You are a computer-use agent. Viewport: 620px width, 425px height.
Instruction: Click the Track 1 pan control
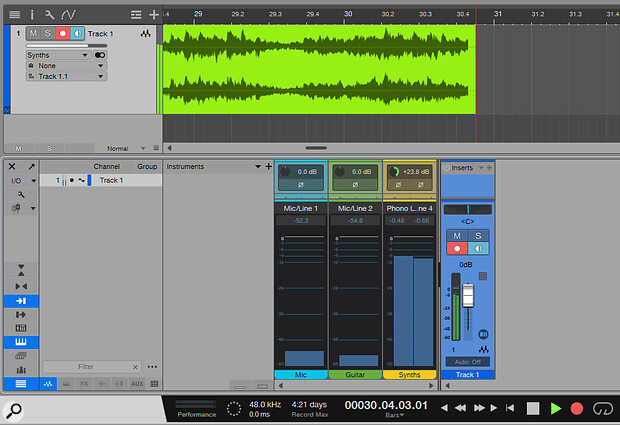tap(468, 210)
